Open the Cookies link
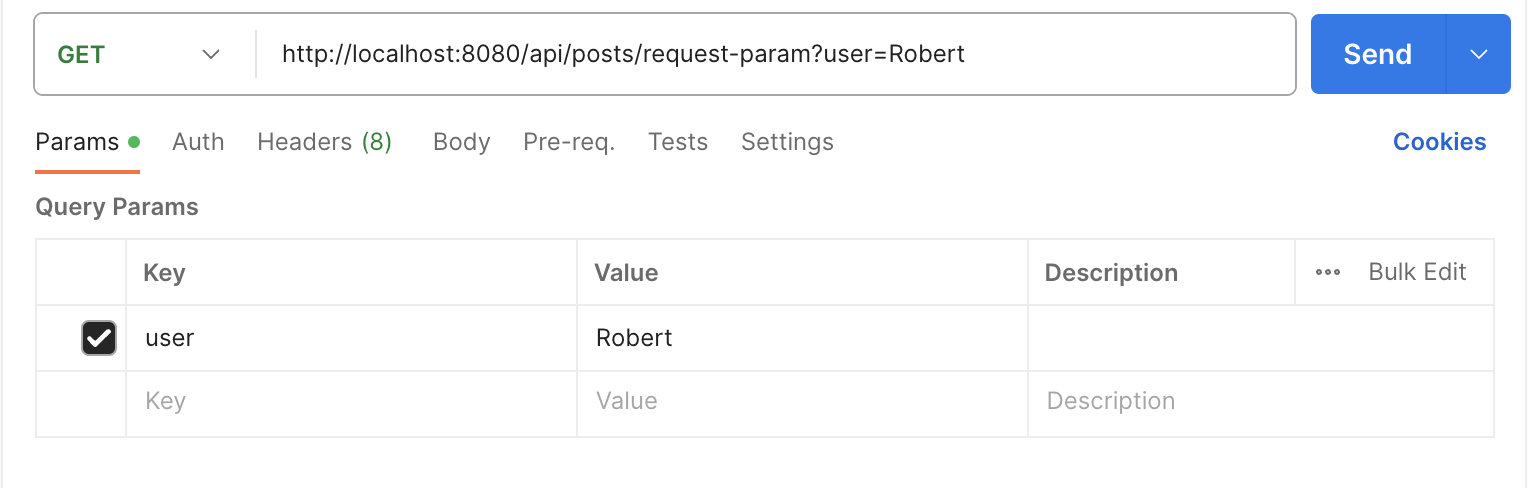Screen dimensions: 1528x488 coord(1439,142)
